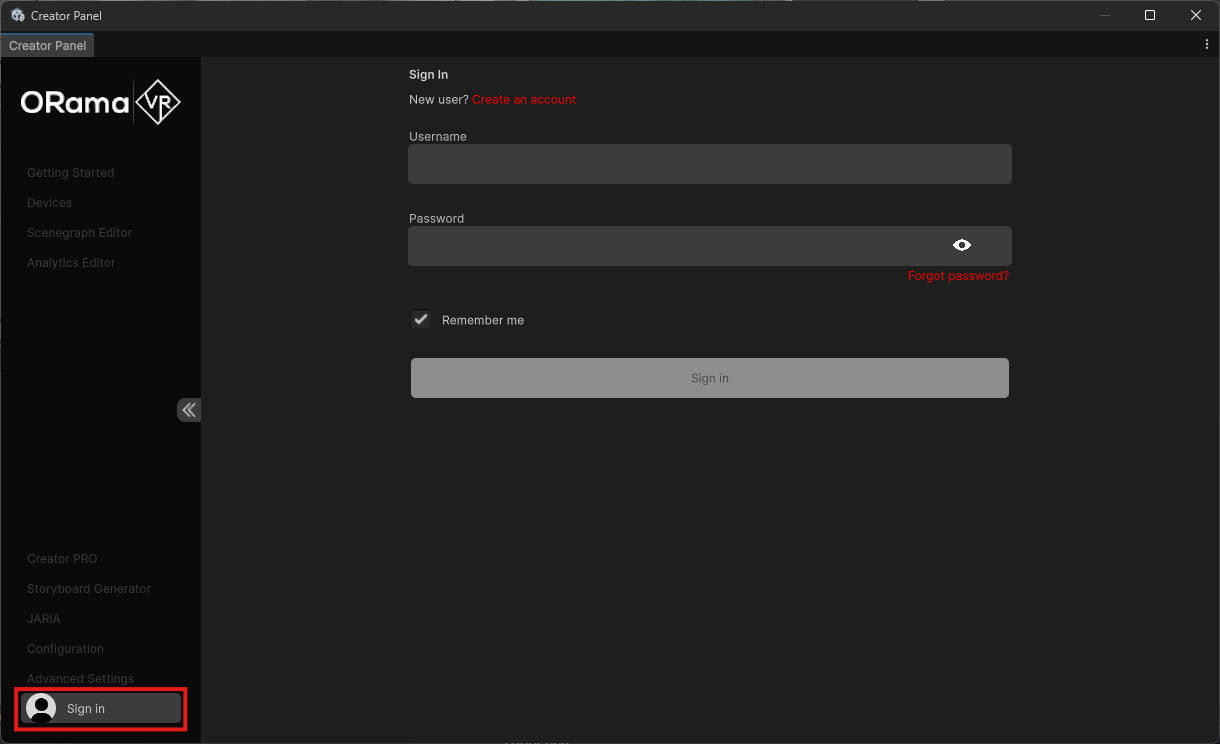Open Advanced Settings in sidebar
This screenshot has width=1220, height=744.
[x=80, y=679]
